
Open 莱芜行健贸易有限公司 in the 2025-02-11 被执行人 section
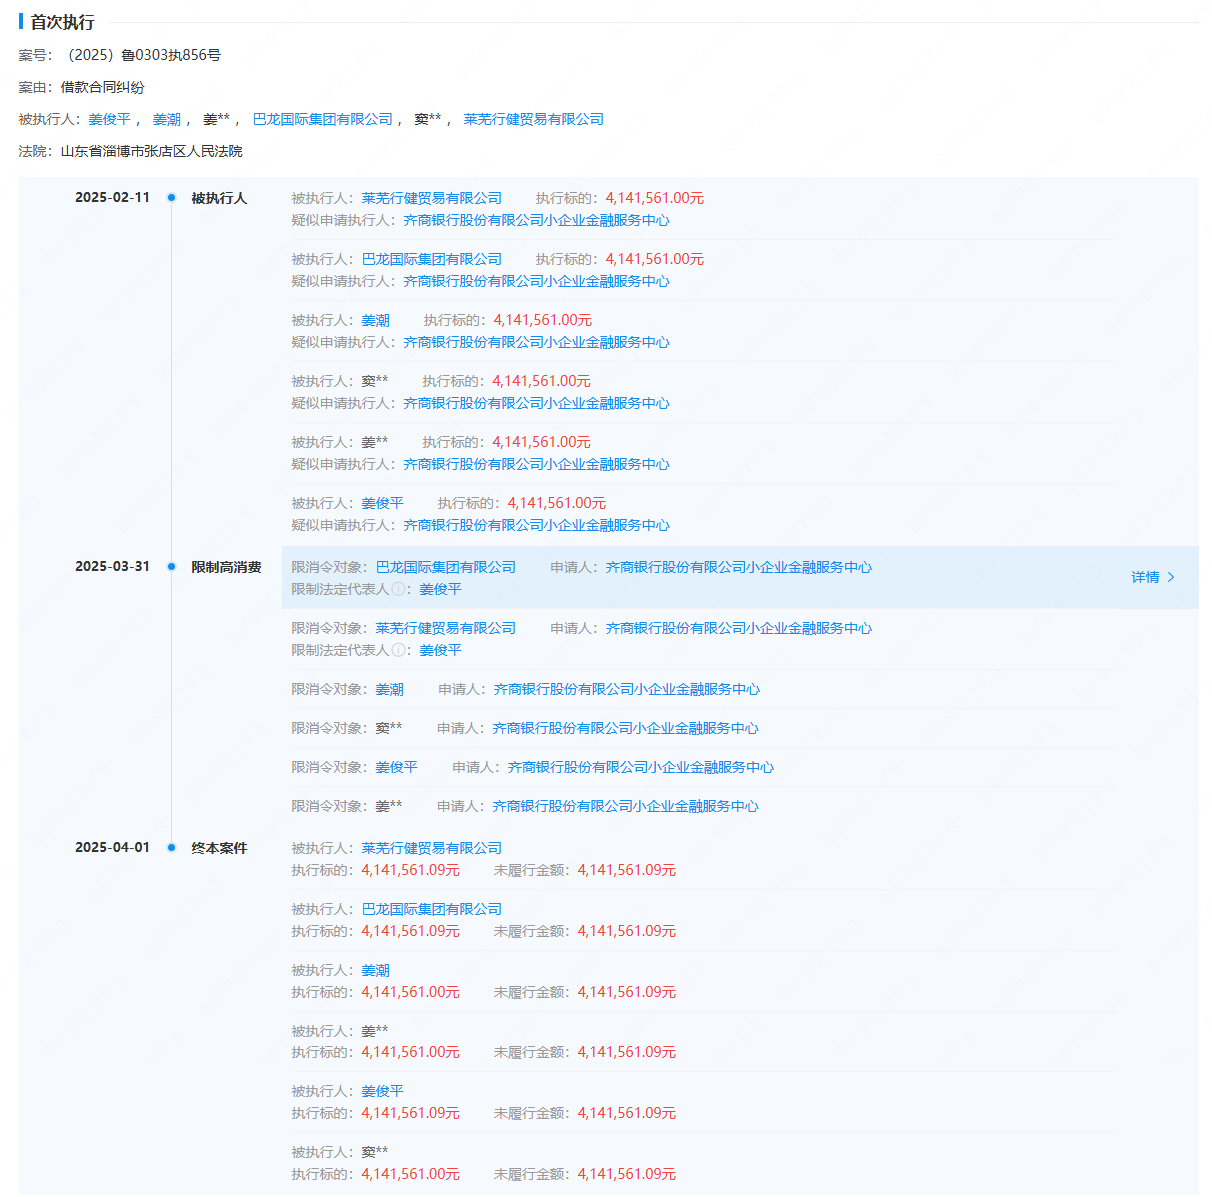pyautogui.click(x=432, y=199)
